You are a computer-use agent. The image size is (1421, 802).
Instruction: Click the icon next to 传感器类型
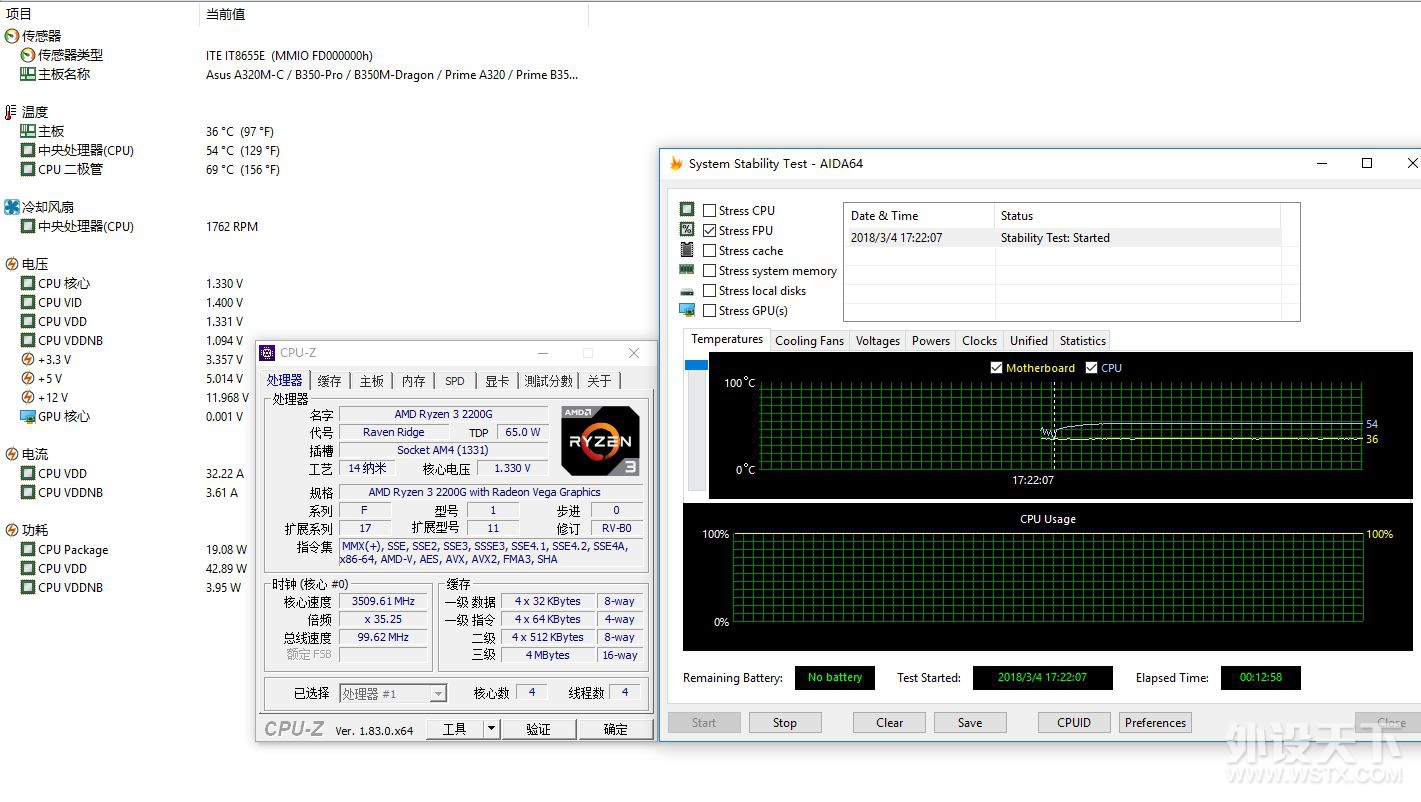(x=27, y=55)
